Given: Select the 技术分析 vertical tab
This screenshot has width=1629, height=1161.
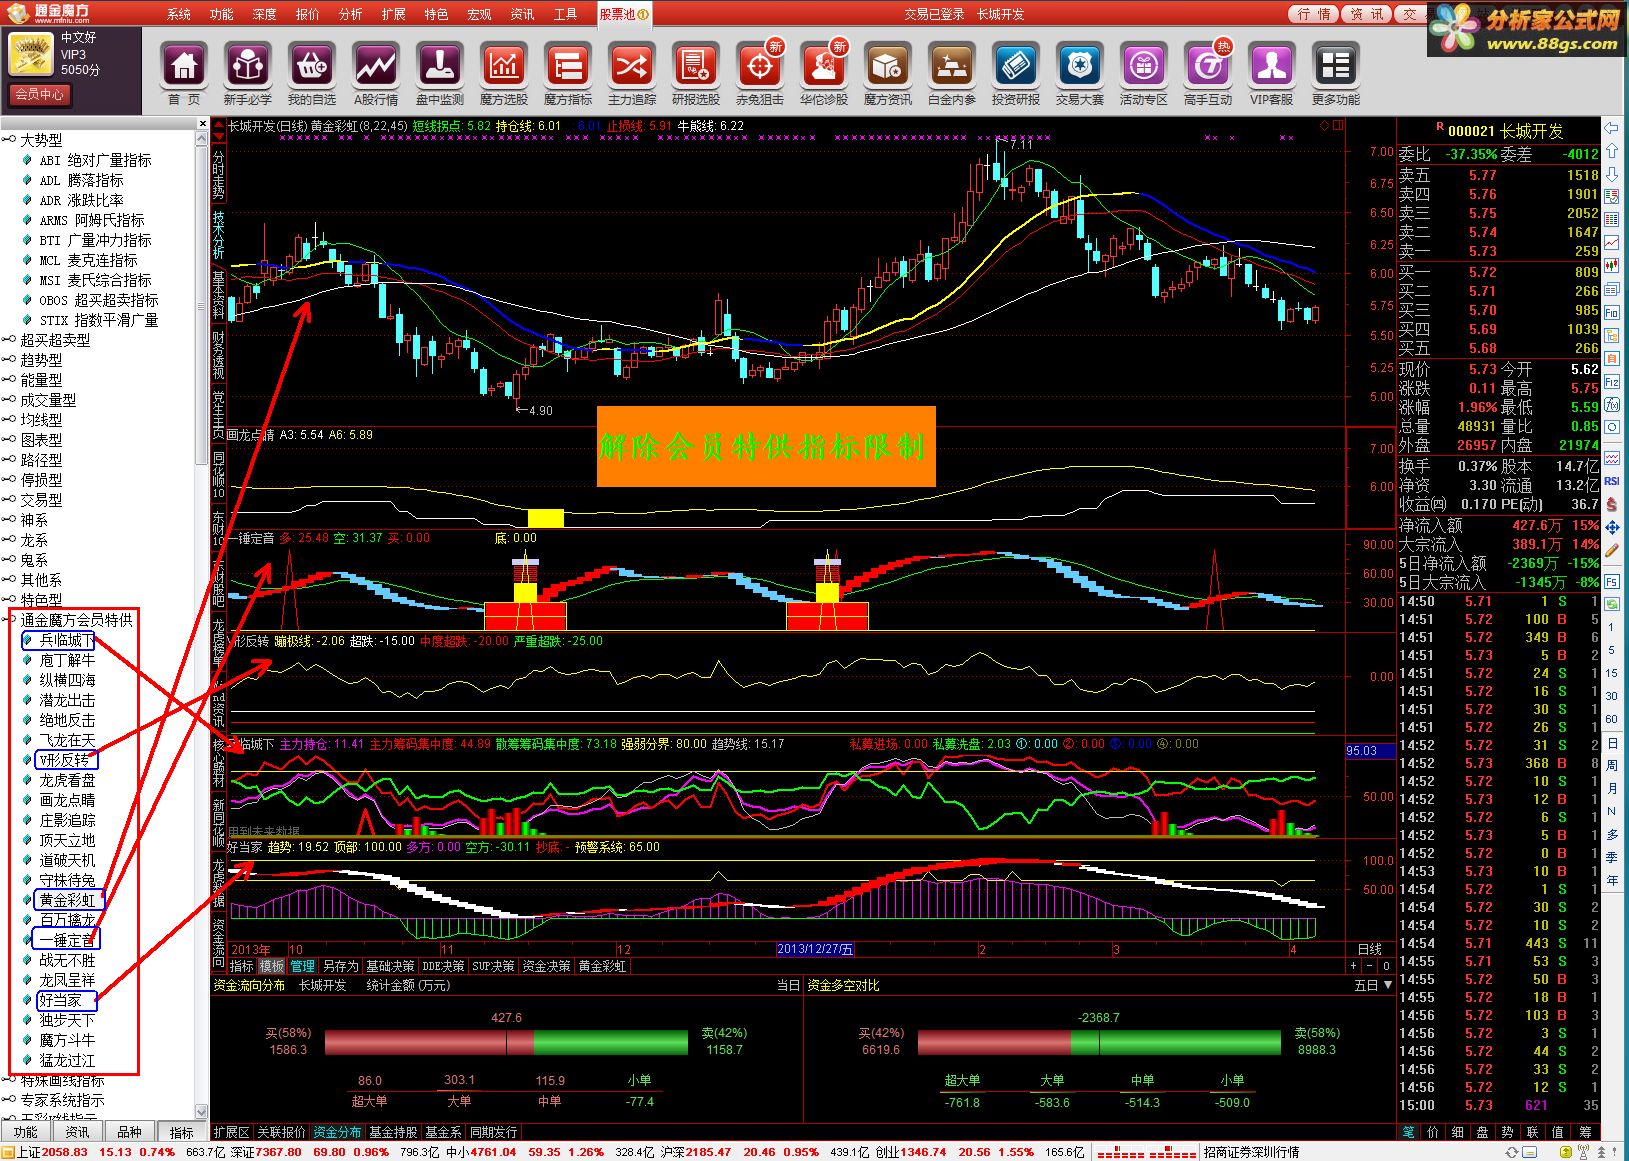Looking at the screenshot, I should 218,234.
